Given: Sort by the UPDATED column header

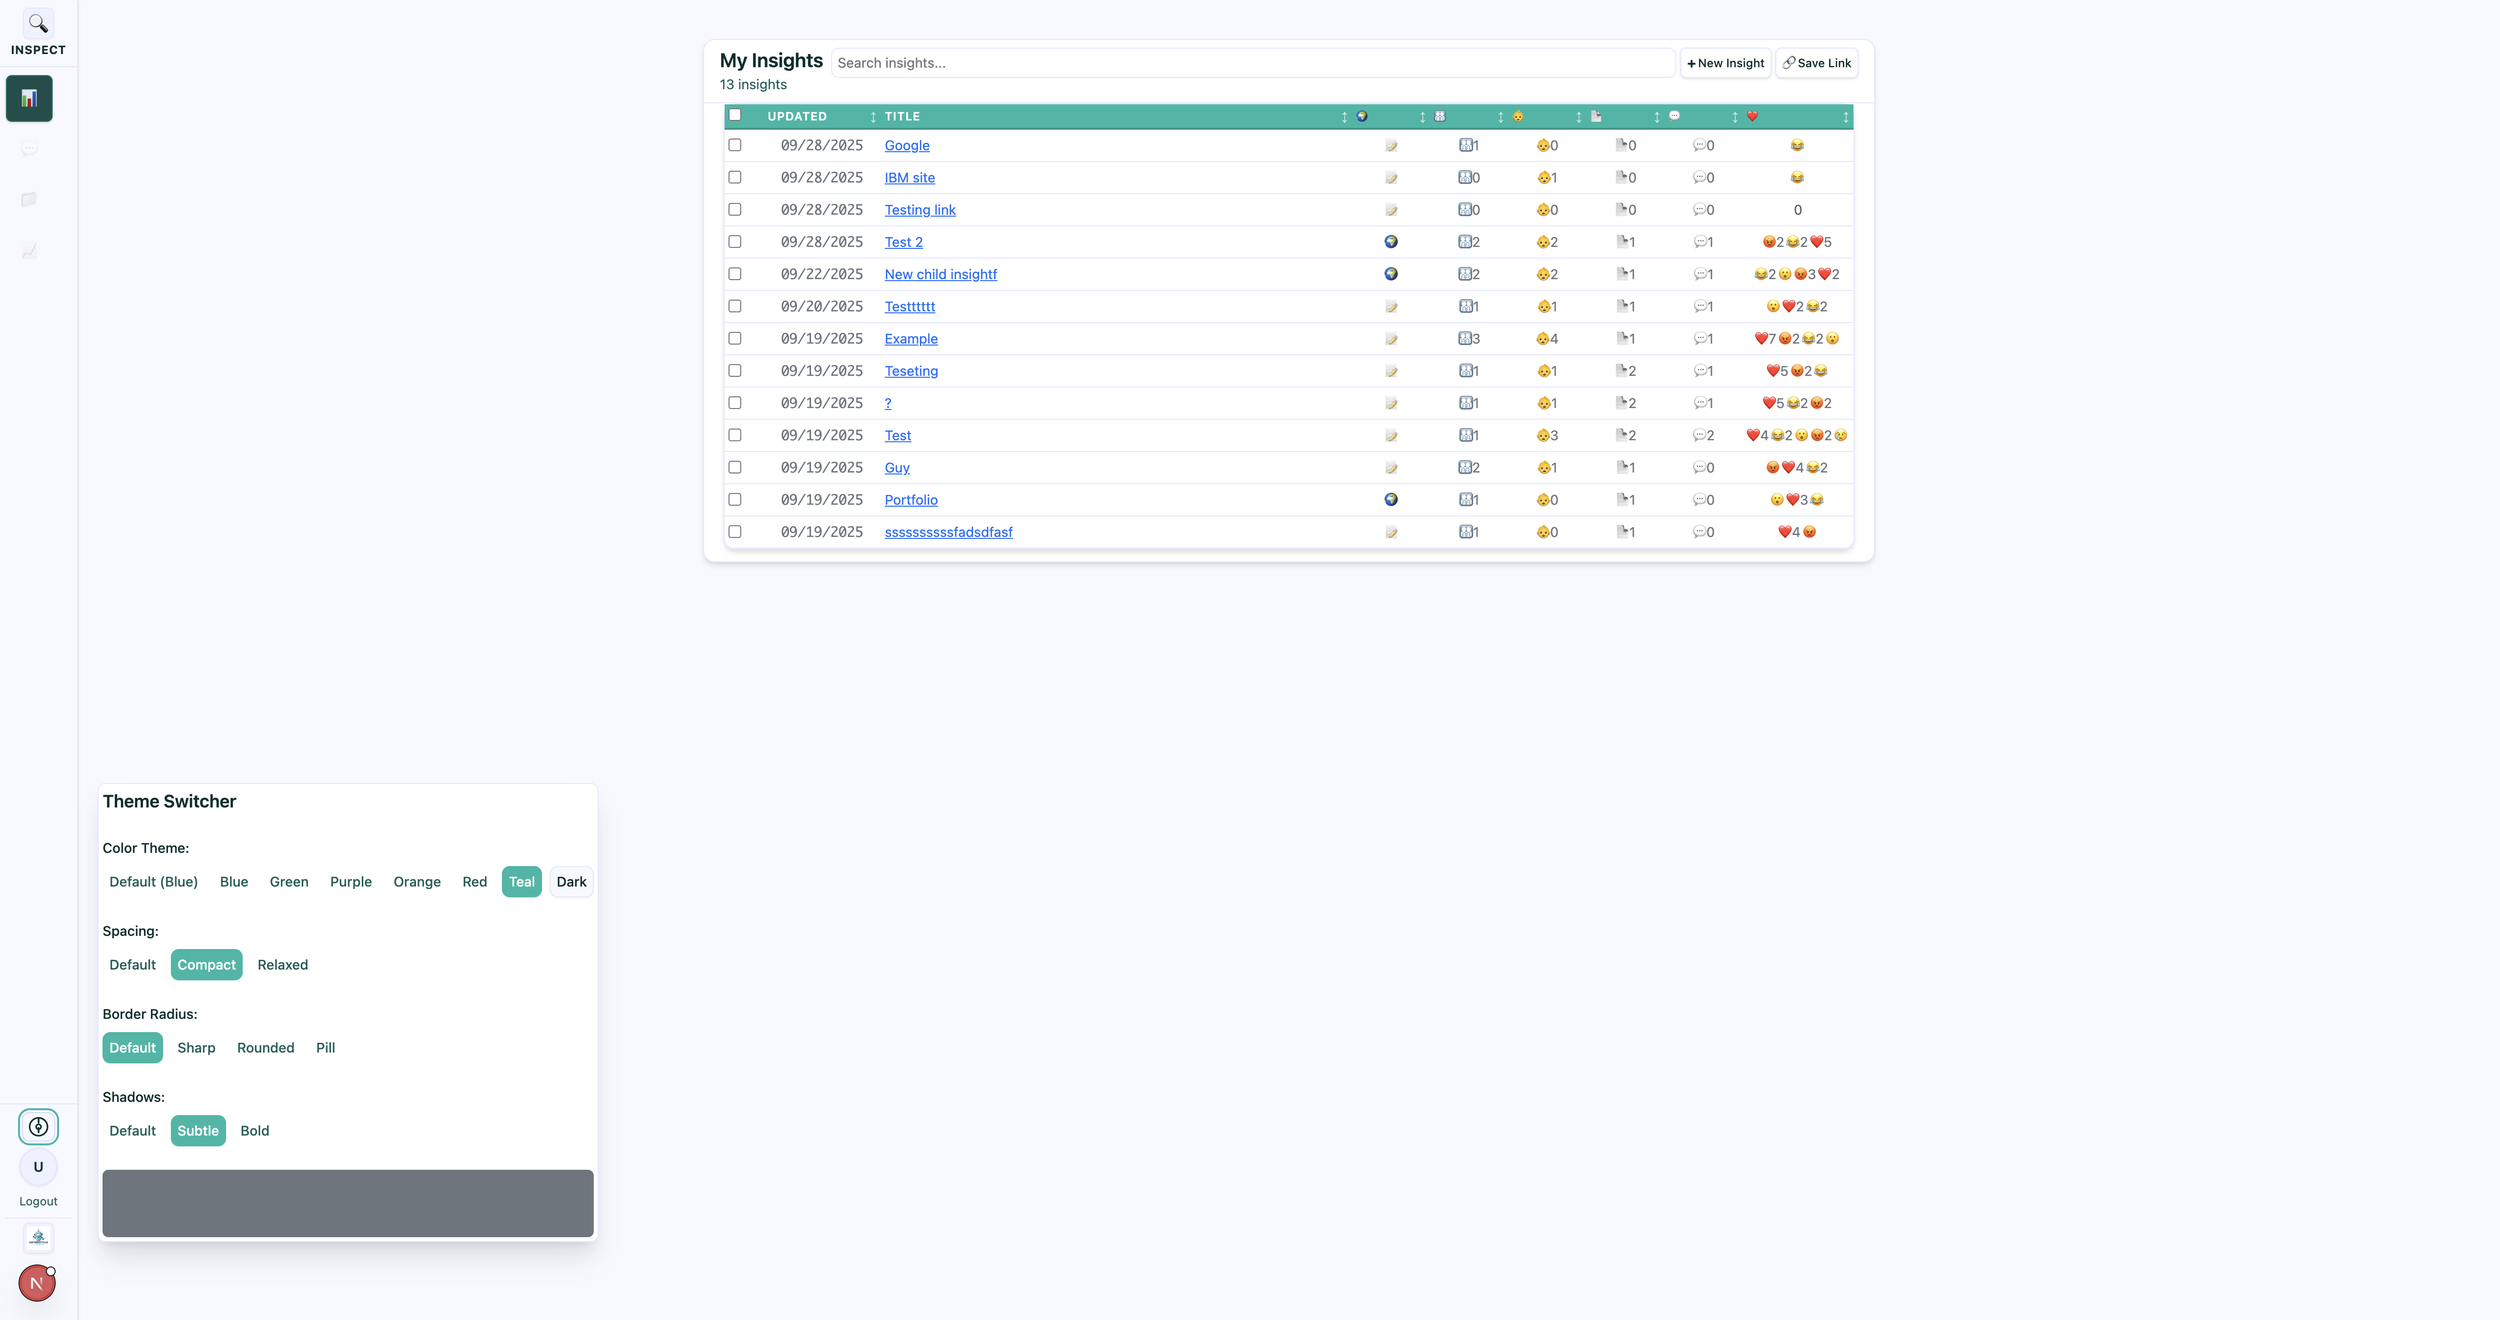Looking at the screenshot, I should [x=797, y=117].
